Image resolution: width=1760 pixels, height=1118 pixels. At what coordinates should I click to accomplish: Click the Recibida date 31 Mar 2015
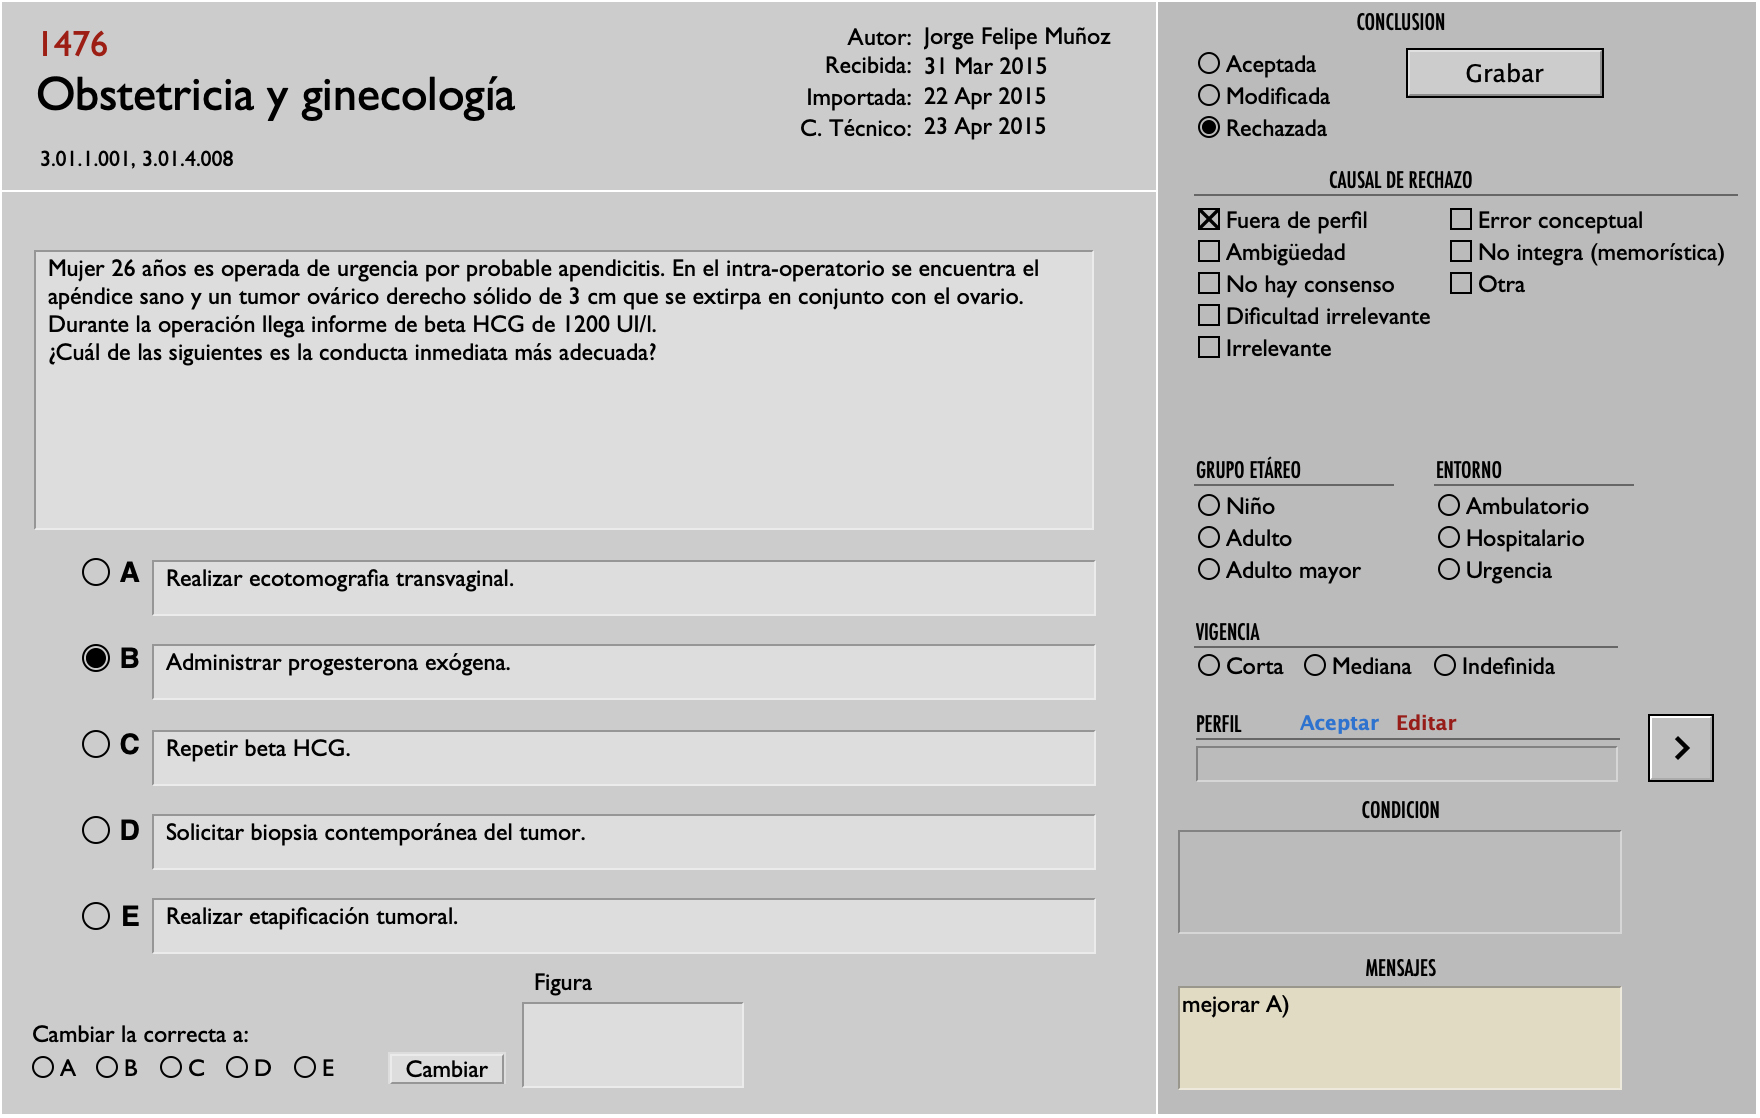985,66
